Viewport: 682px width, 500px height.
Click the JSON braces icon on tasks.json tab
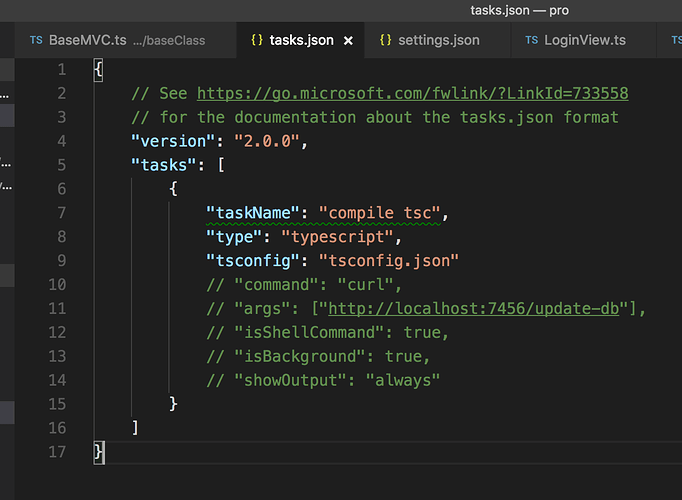257,40
